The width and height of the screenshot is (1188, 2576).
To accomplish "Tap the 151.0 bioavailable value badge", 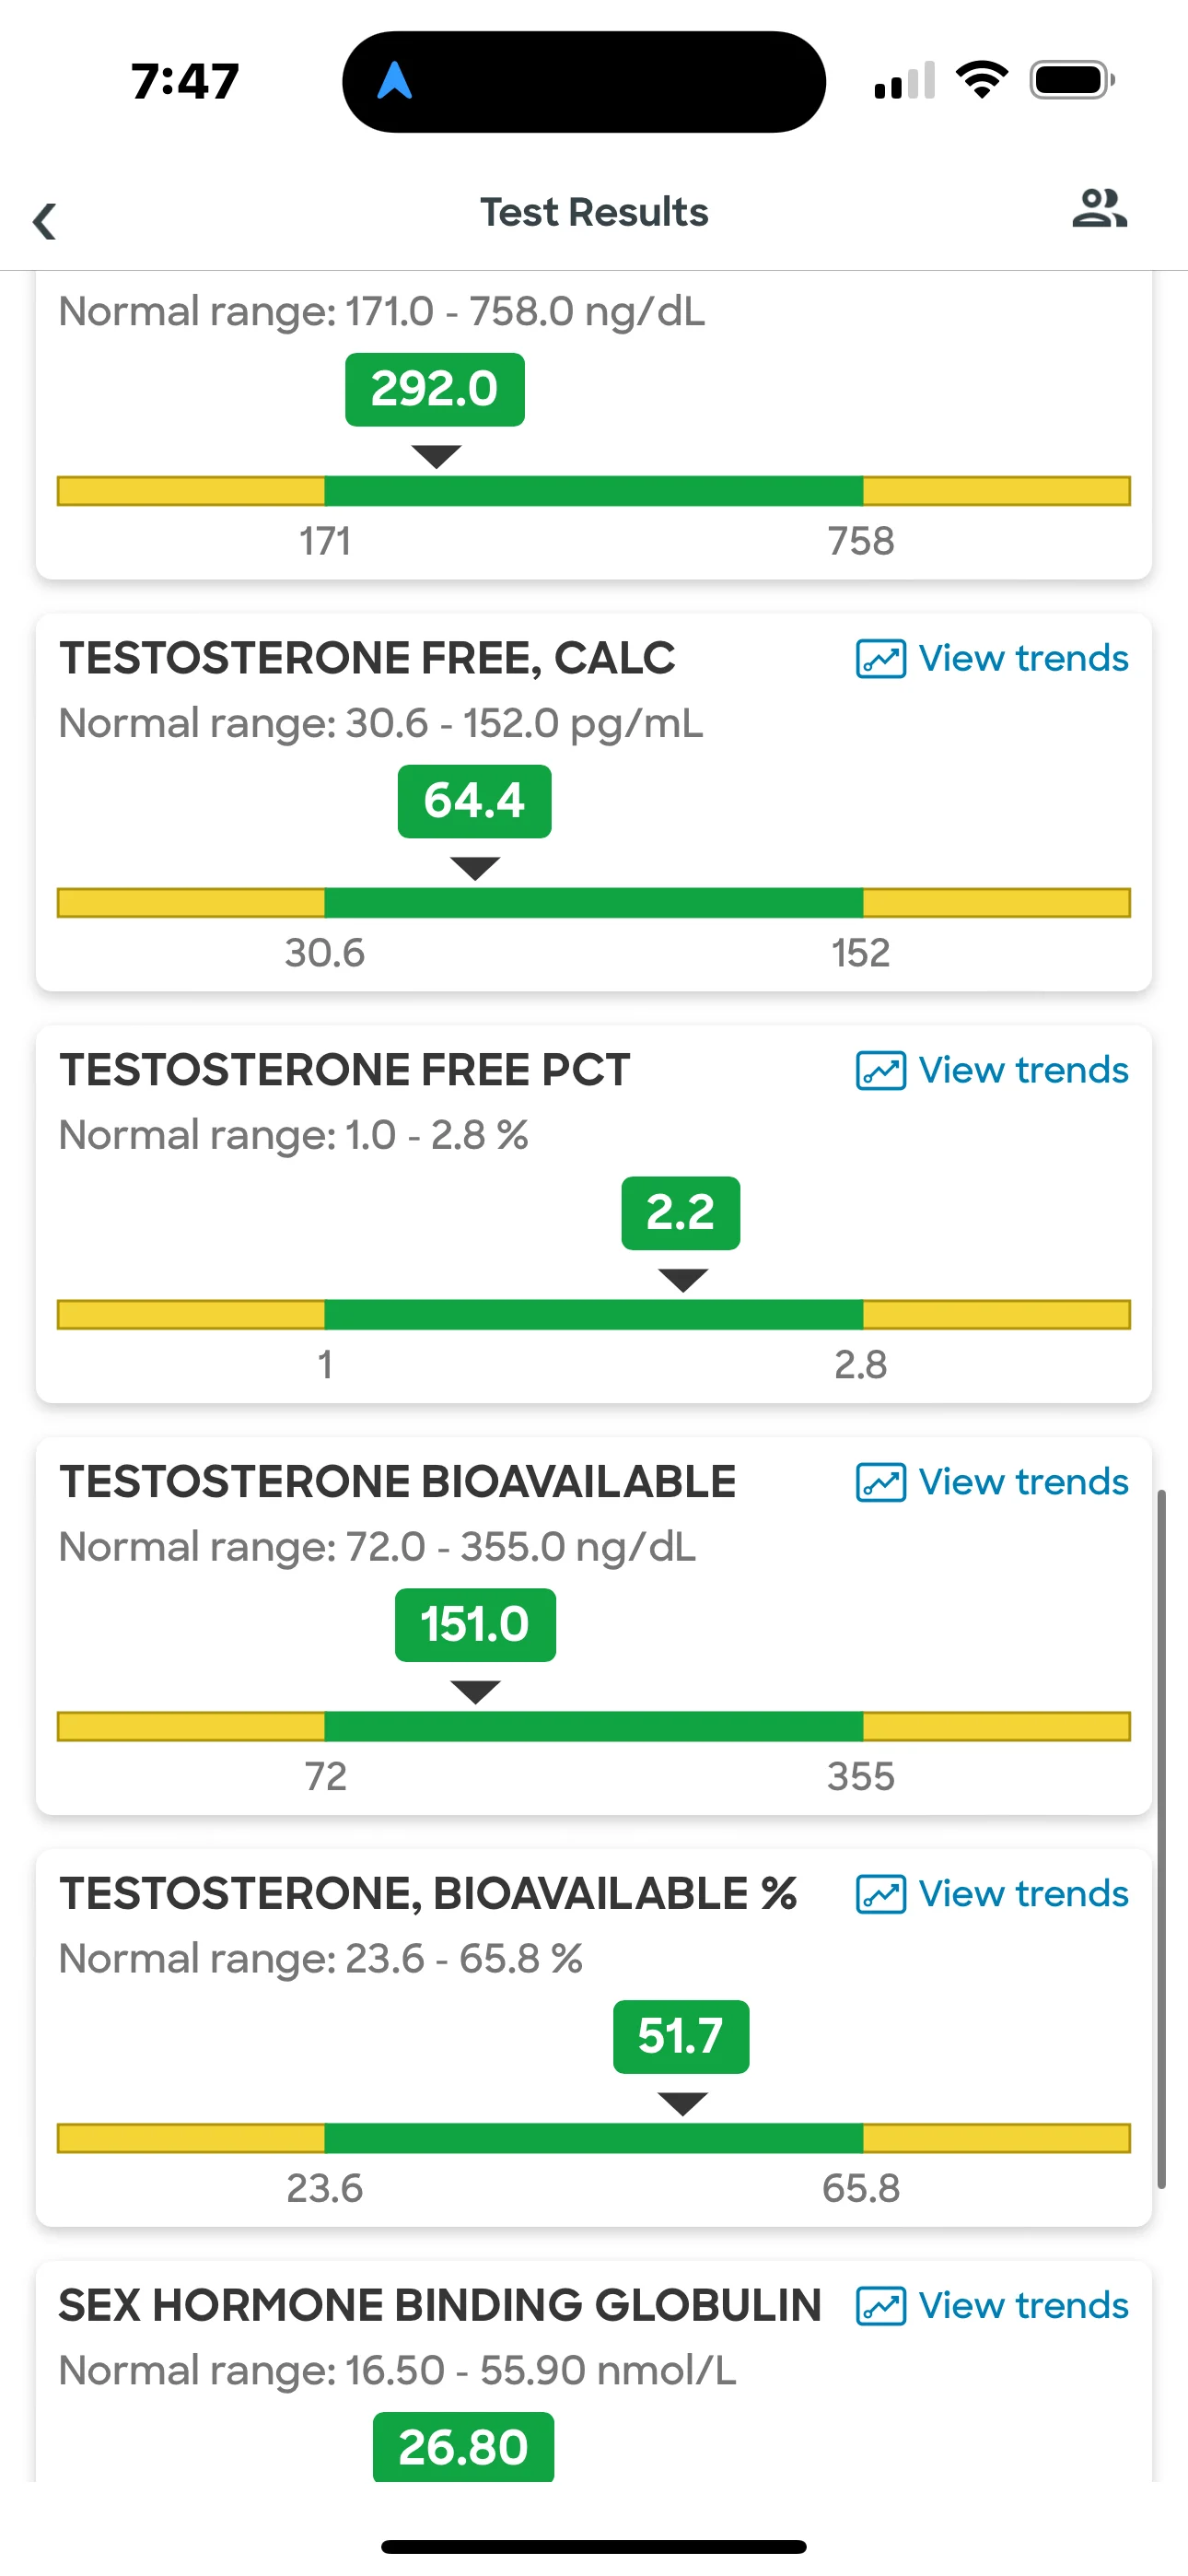I will [x=475, y=1625].
